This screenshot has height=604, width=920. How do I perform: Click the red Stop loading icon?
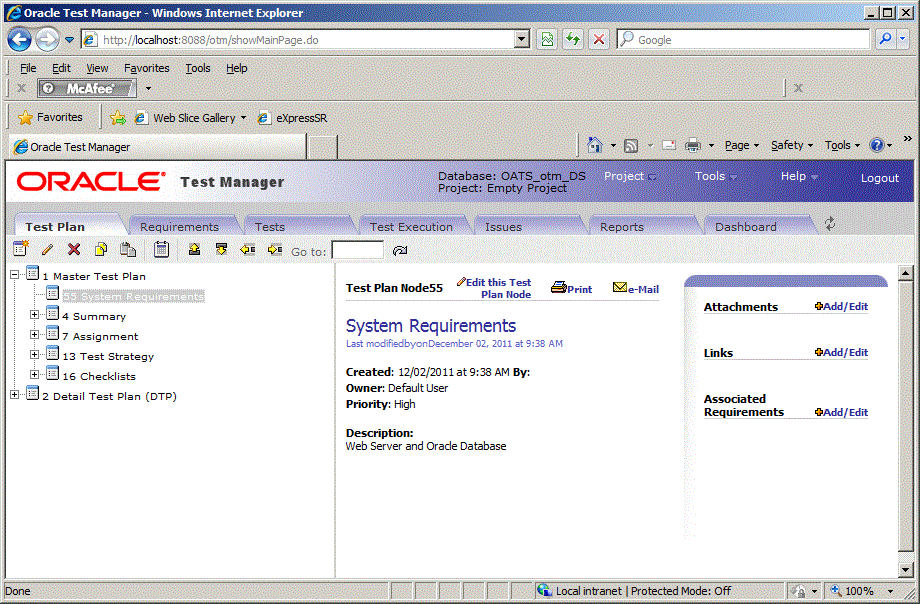click(x=598, y=39)
